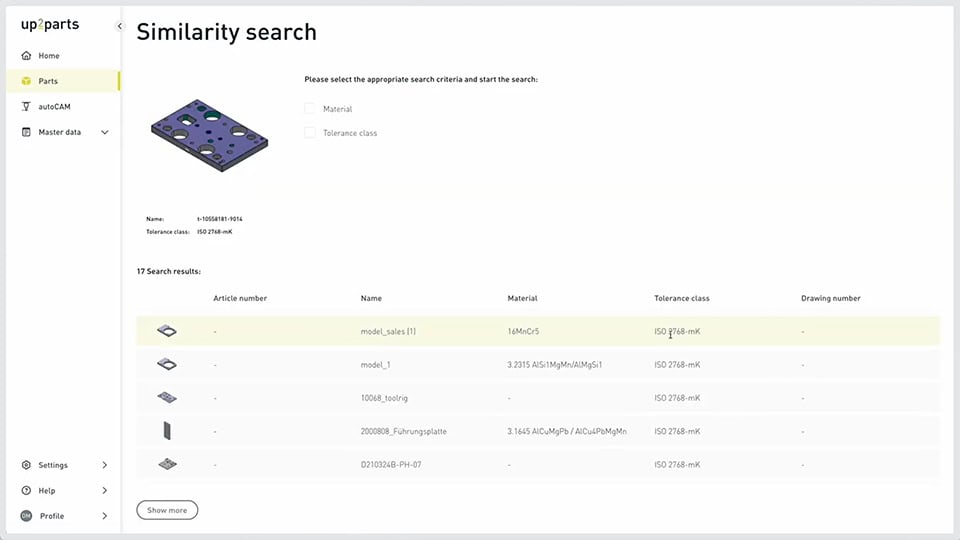
Task: Collapse the sidebar with the arrow button
Action: point(119,26)
